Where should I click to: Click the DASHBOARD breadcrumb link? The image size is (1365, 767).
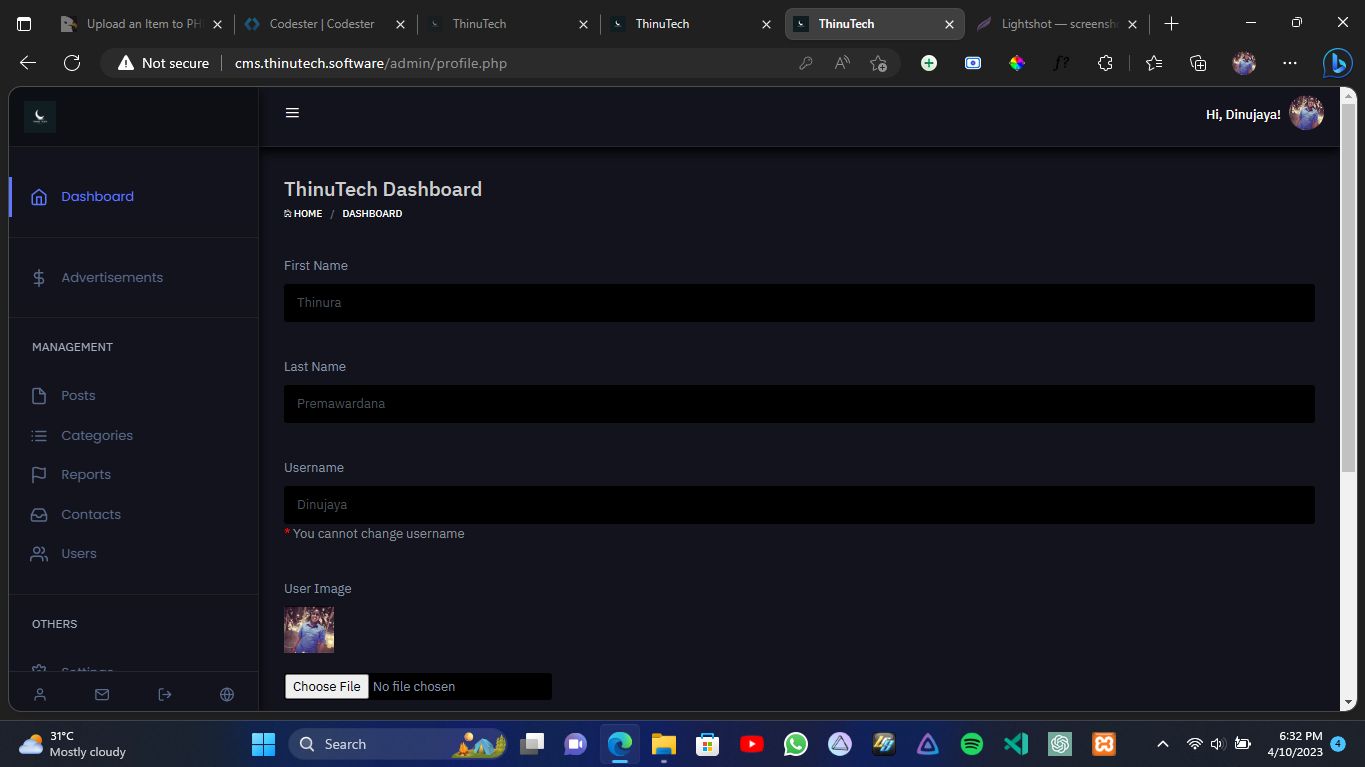tap(372, 214)
